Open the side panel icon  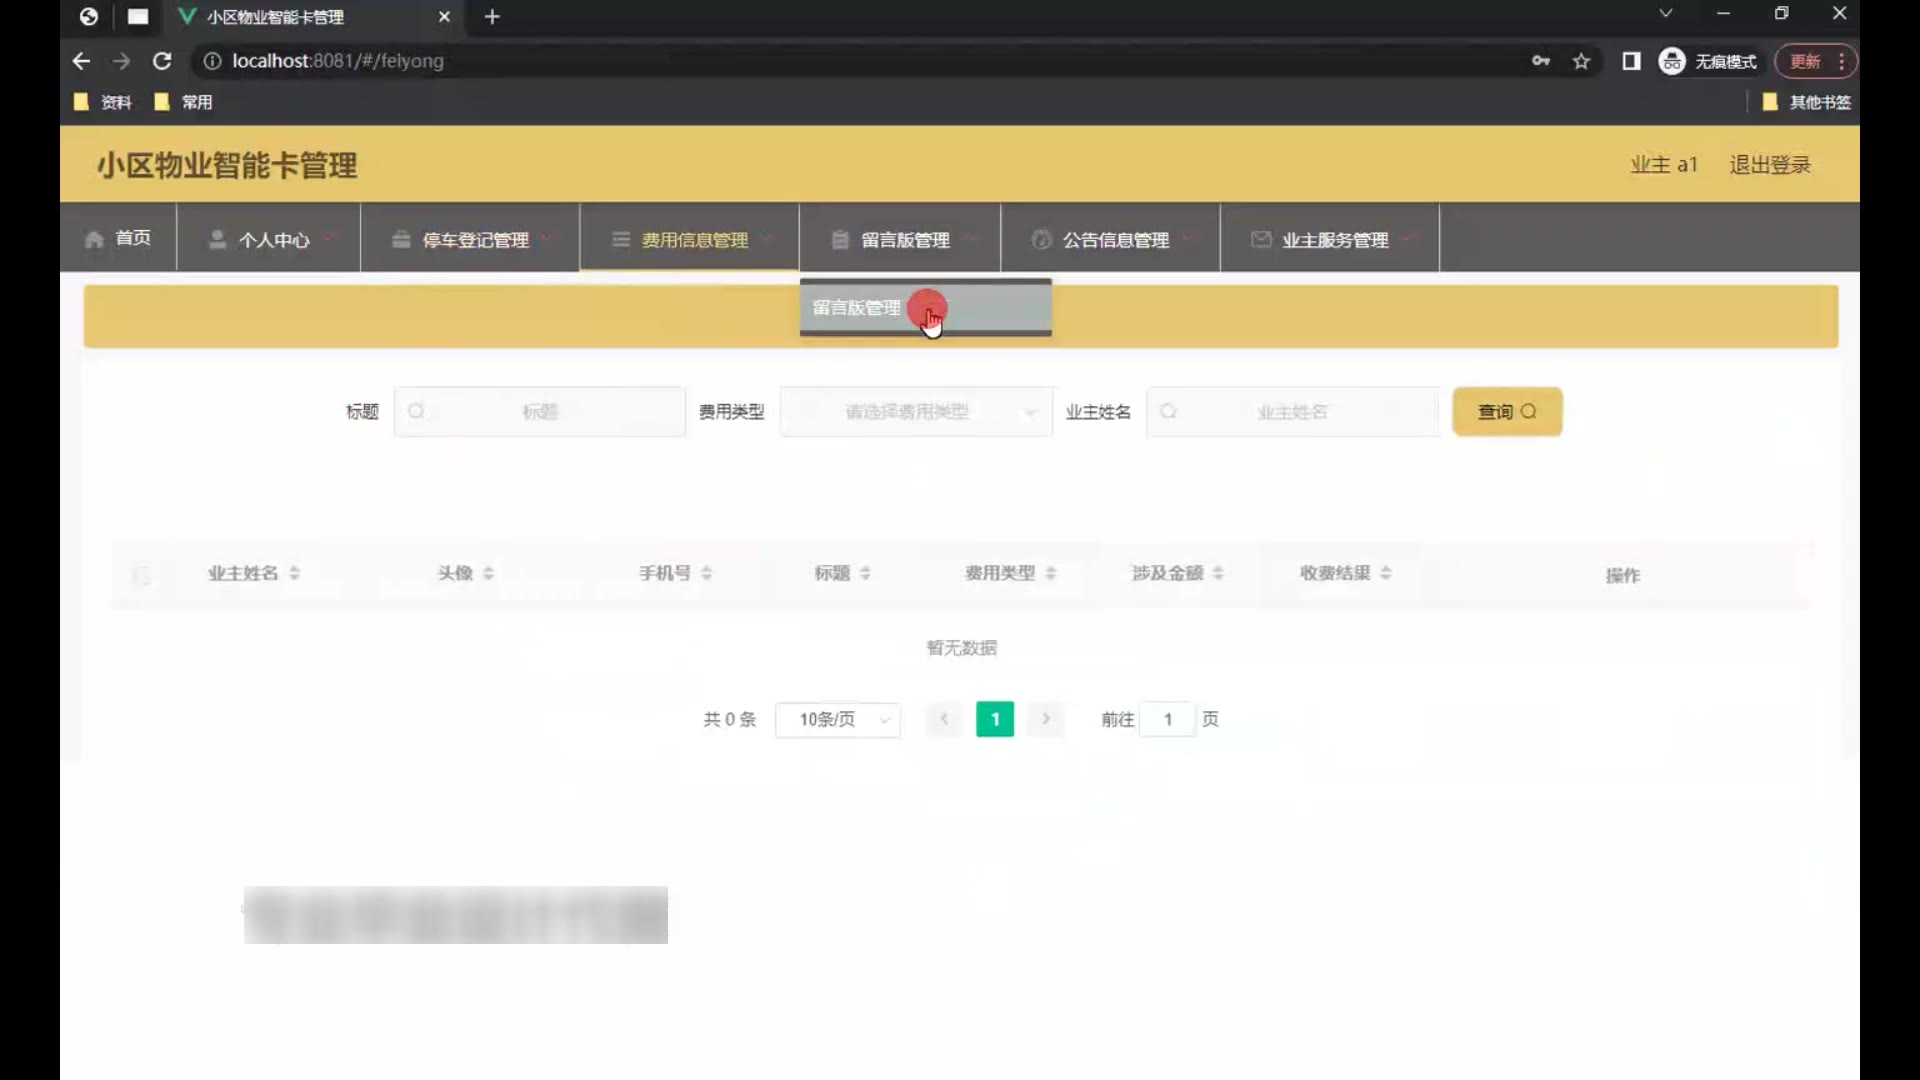[x=1631, y=61]
